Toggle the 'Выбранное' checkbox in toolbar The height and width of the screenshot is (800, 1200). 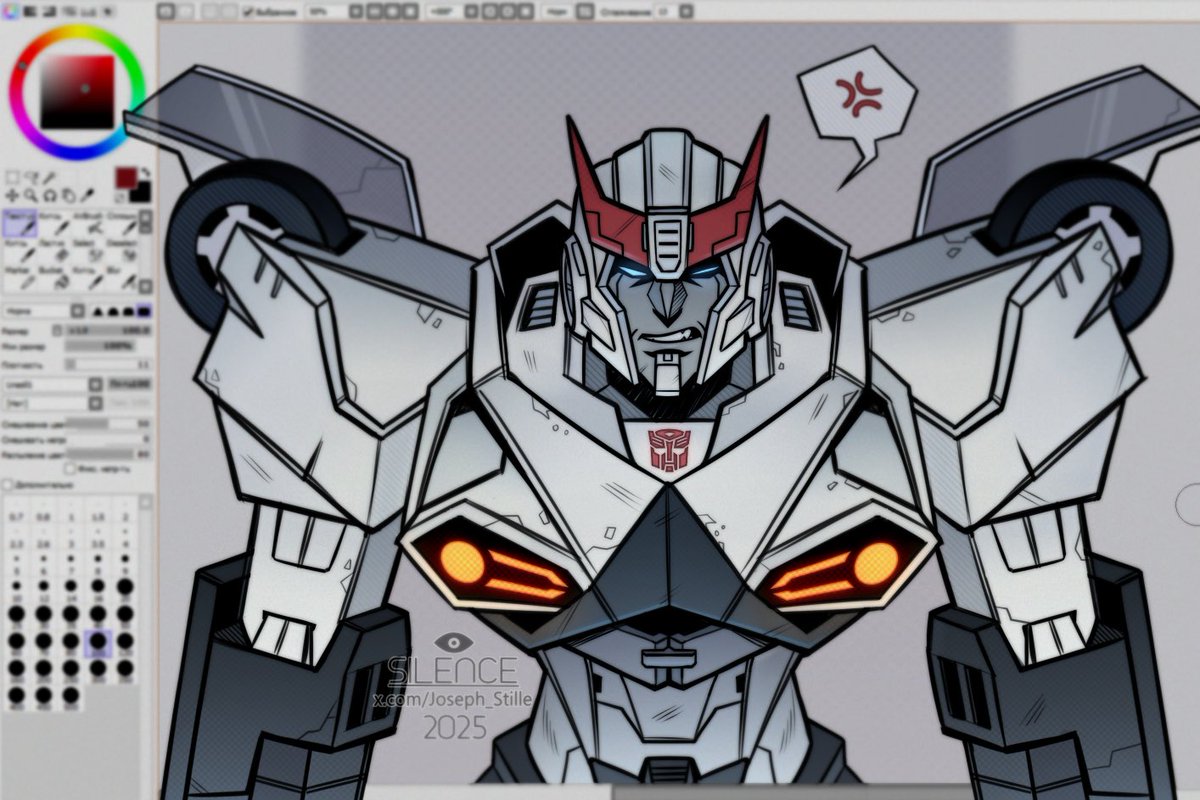pyautogui.click(x=248, y=11)
